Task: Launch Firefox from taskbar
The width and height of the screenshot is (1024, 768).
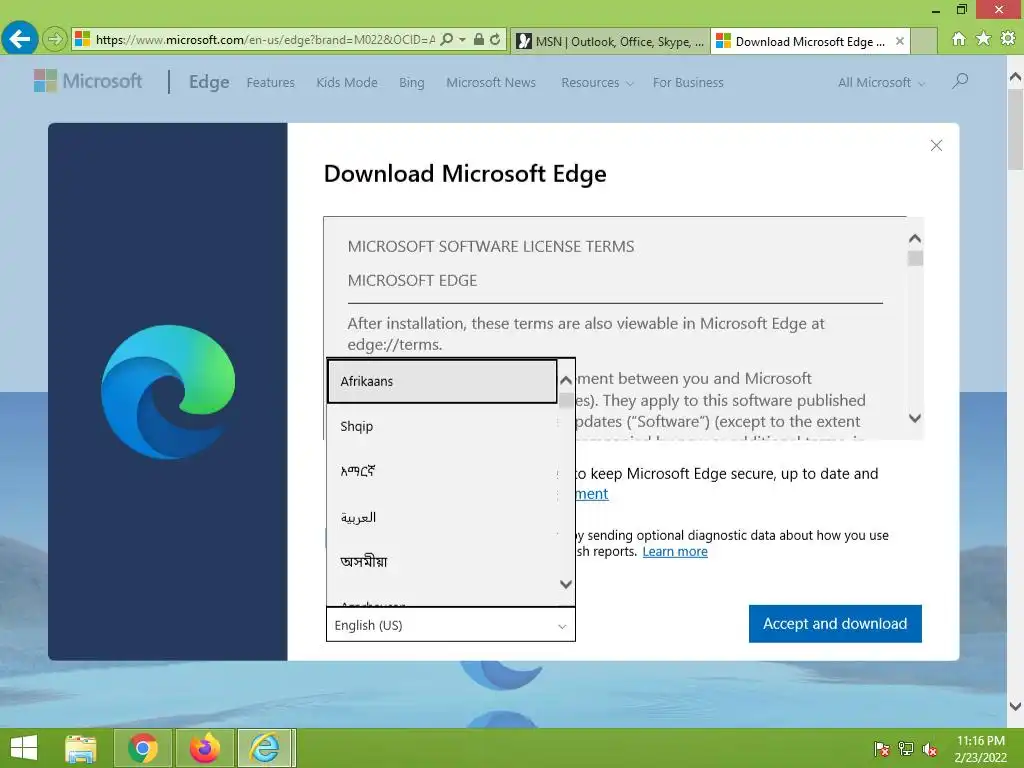Action: [x=204, y=748]
